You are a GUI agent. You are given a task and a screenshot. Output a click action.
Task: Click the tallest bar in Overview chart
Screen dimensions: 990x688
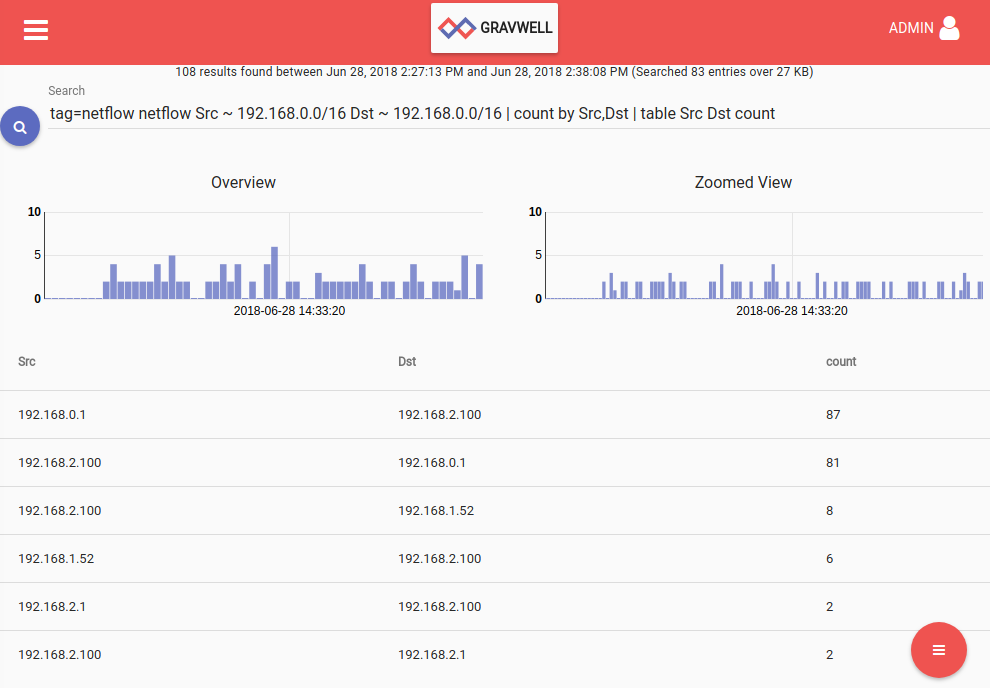click(x=275, y=273)
